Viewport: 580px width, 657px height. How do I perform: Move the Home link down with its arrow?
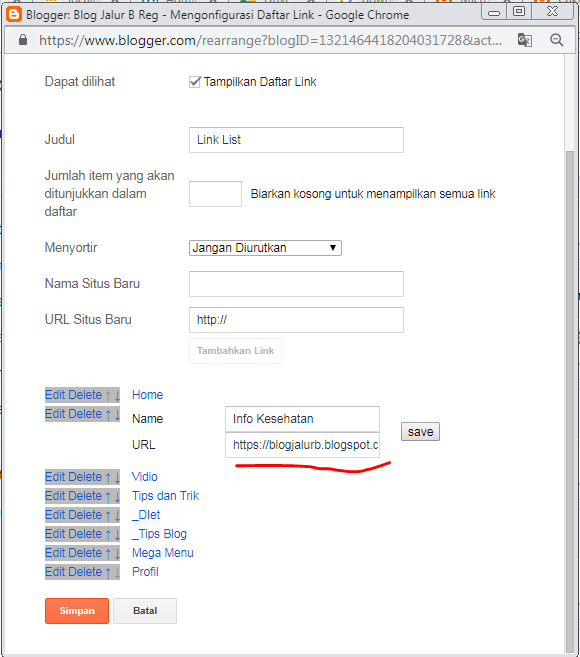coord(117,395)
